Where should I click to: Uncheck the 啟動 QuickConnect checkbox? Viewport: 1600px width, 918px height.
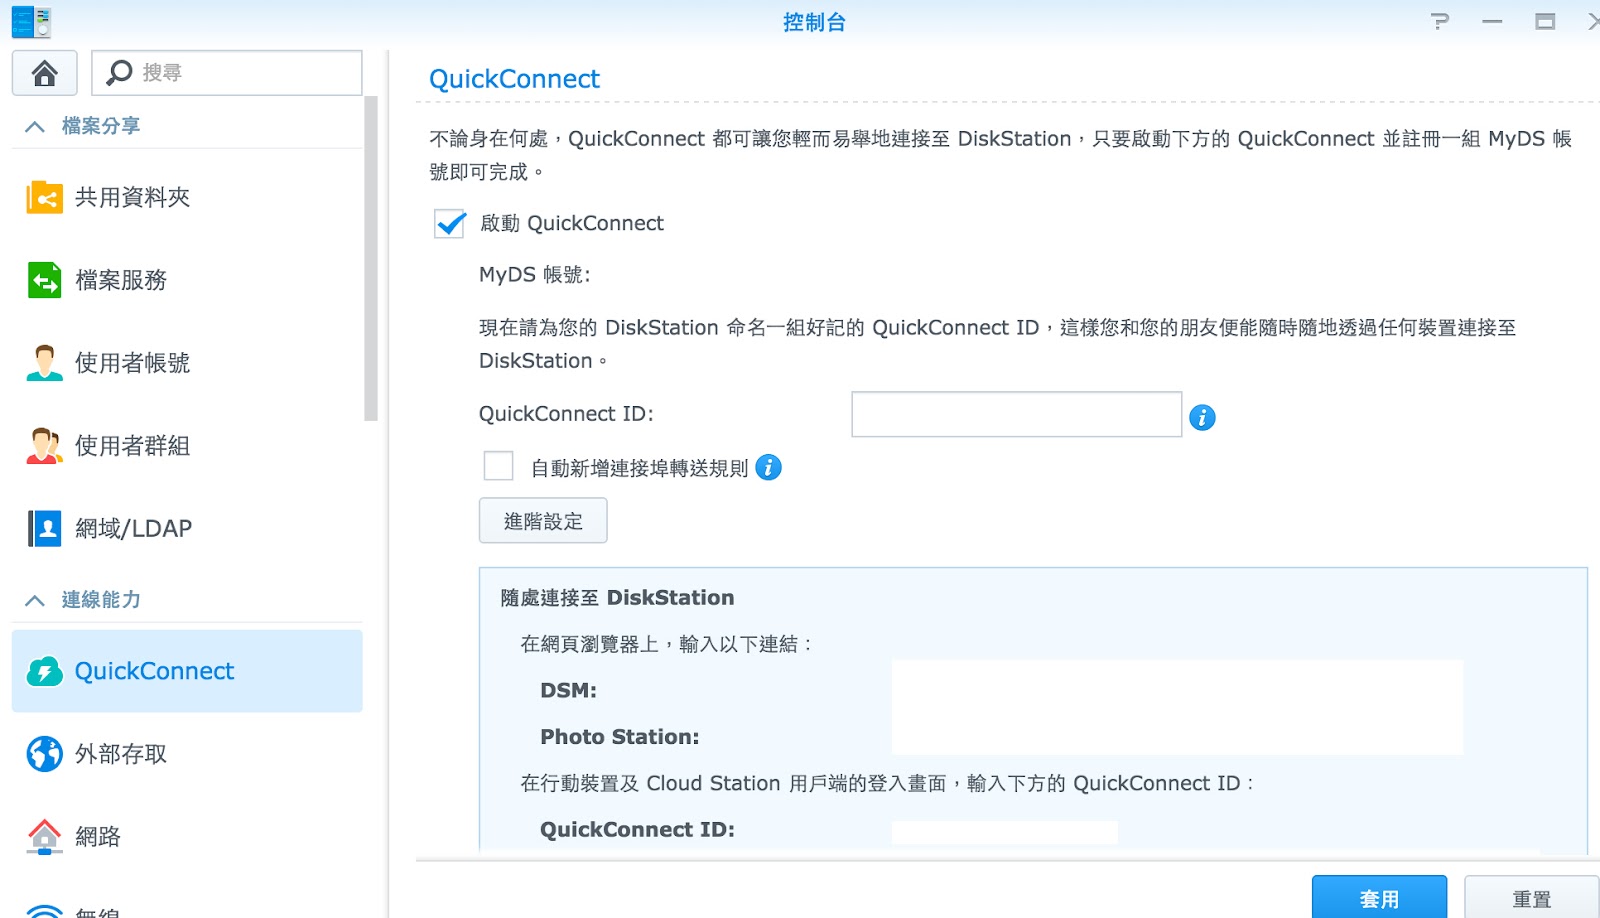click(x=450, y=223)
